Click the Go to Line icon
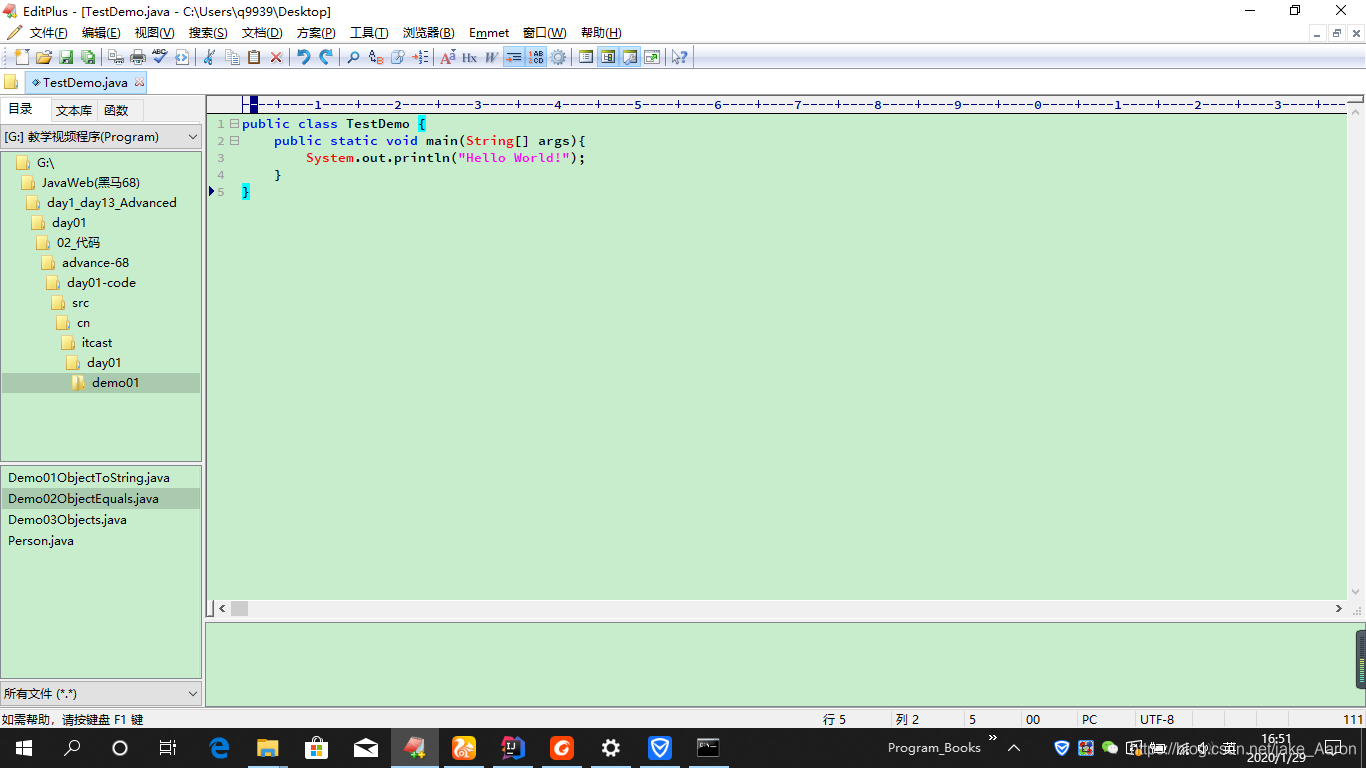1366x768 pixels. tap(420, 57)
